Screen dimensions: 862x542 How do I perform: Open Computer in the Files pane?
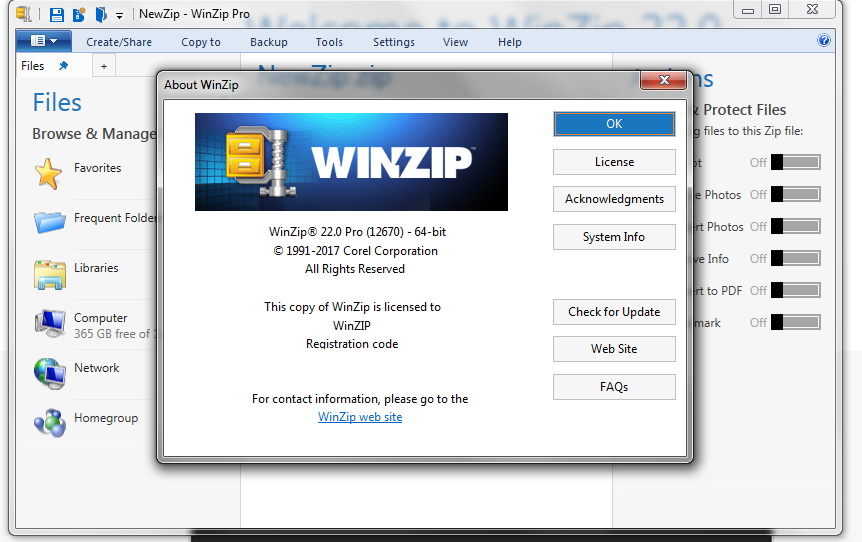coord(101,318)
